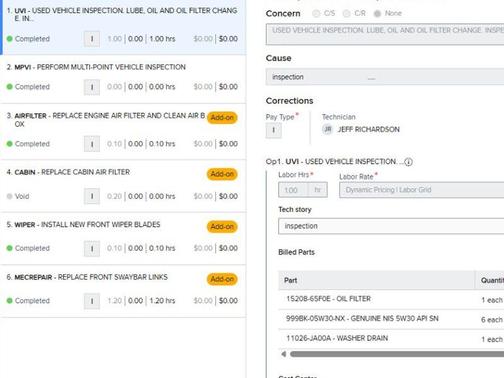
Task: Click the Labor Hrs 1.00 field
Action: click(293, 190)
